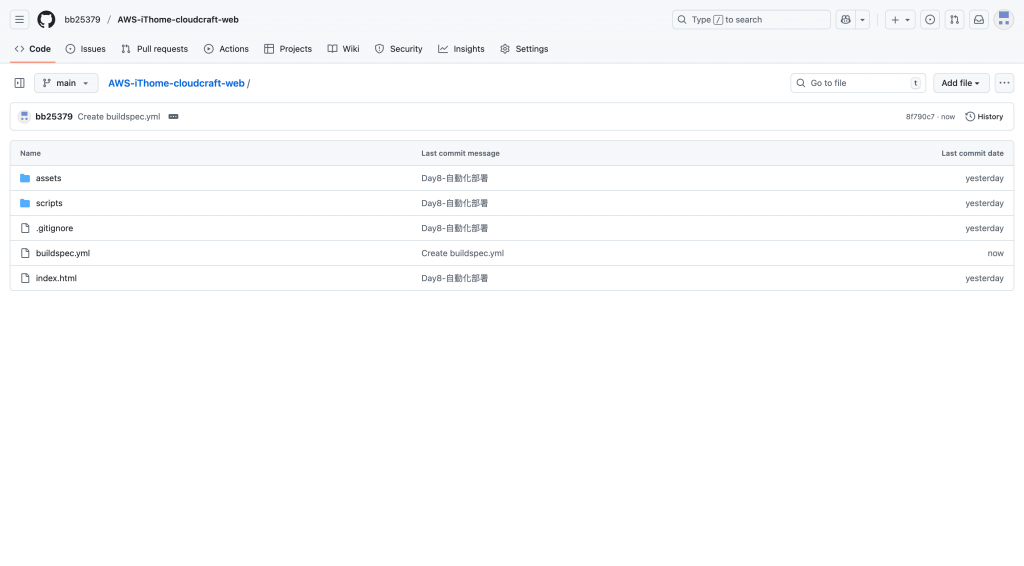Open user profile avatar menu

pyautogui.click(x=1004, y=20)
